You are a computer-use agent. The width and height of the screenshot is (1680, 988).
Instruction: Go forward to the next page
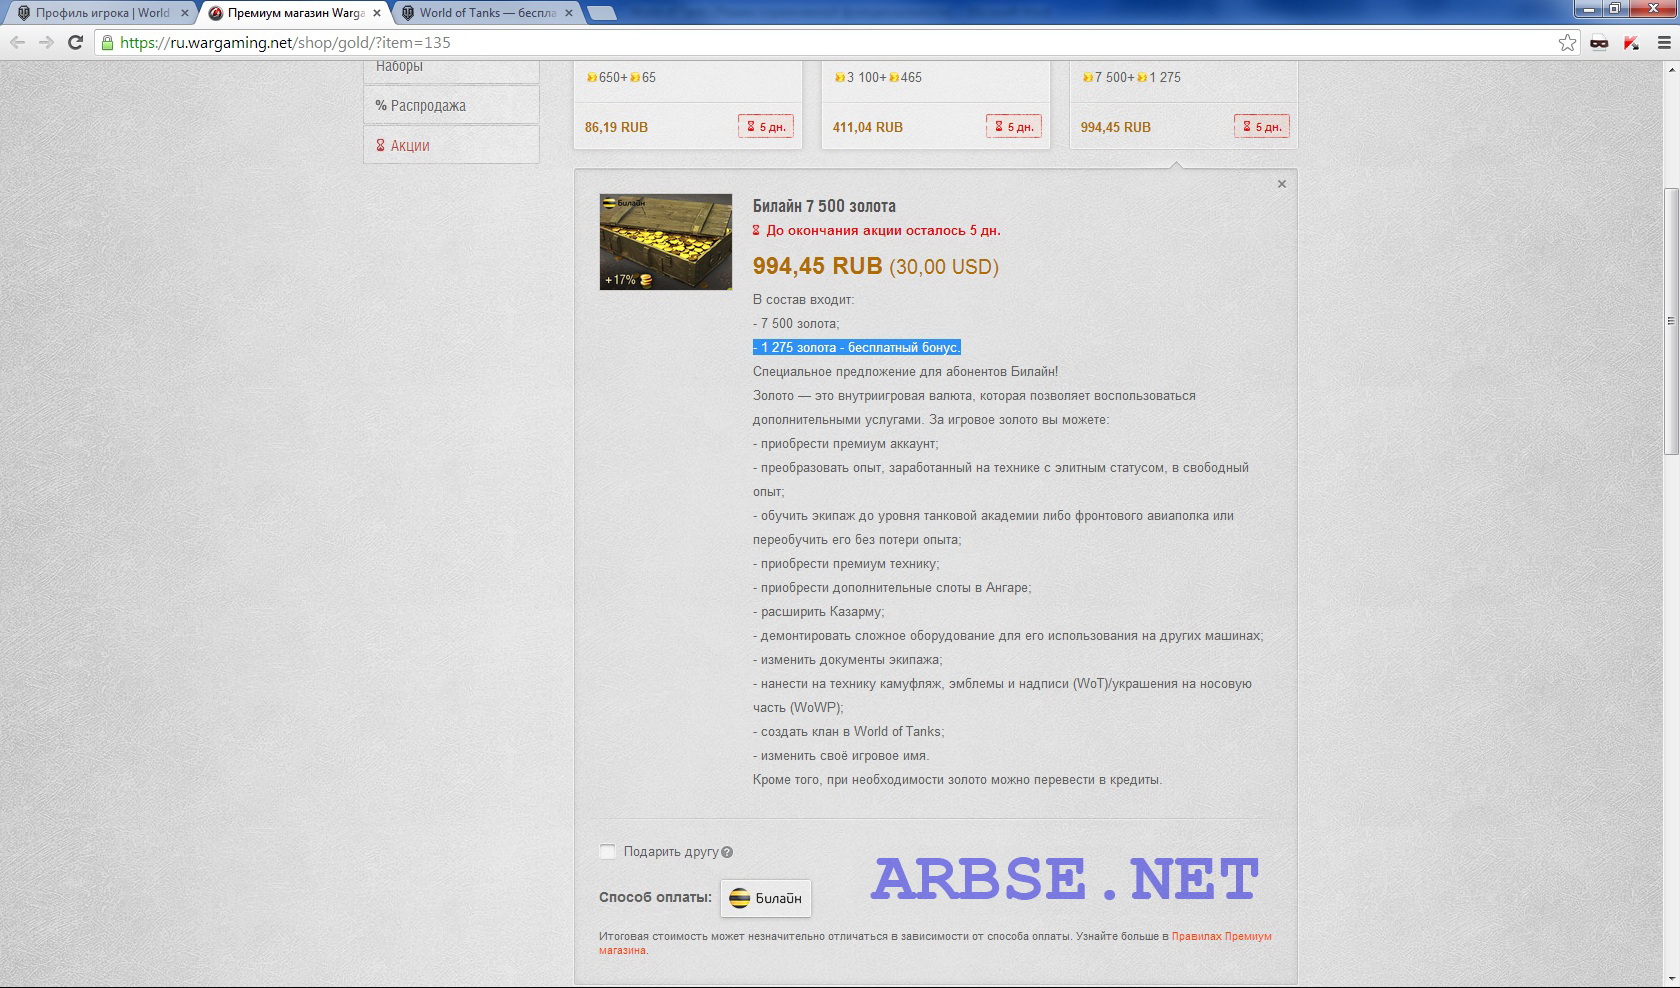[x=46, y=42]
